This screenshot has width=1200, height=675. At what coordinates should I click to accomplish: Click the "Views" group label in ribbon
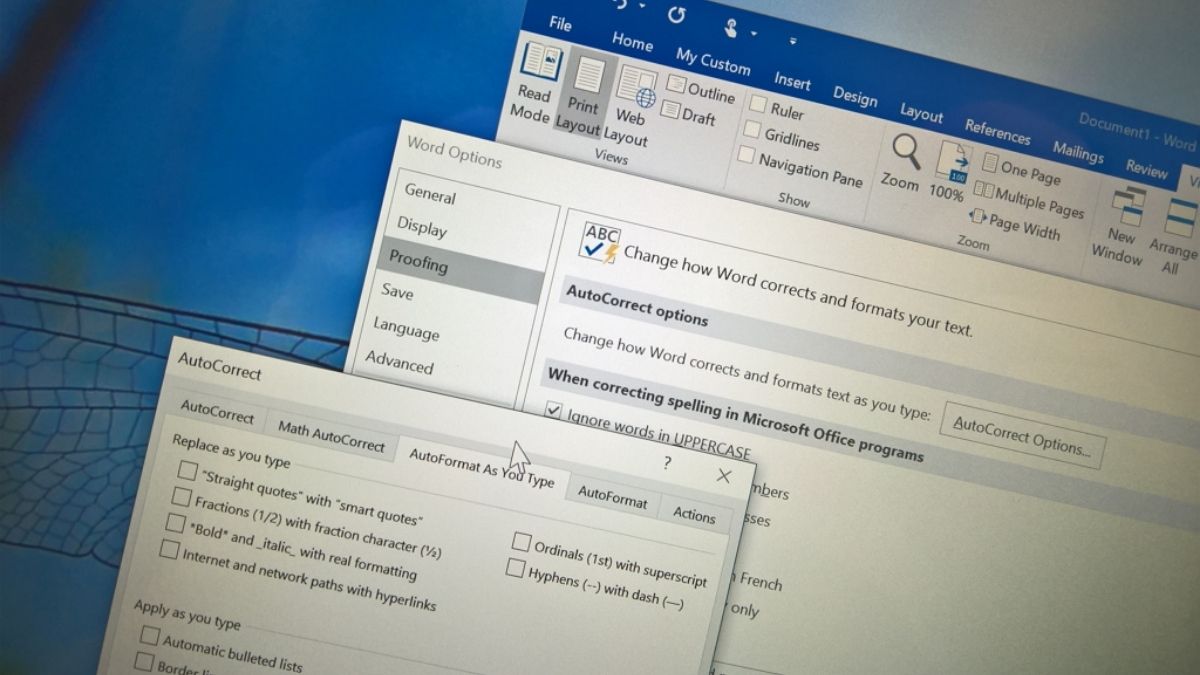pyautogui.click(x=611, y=157)
